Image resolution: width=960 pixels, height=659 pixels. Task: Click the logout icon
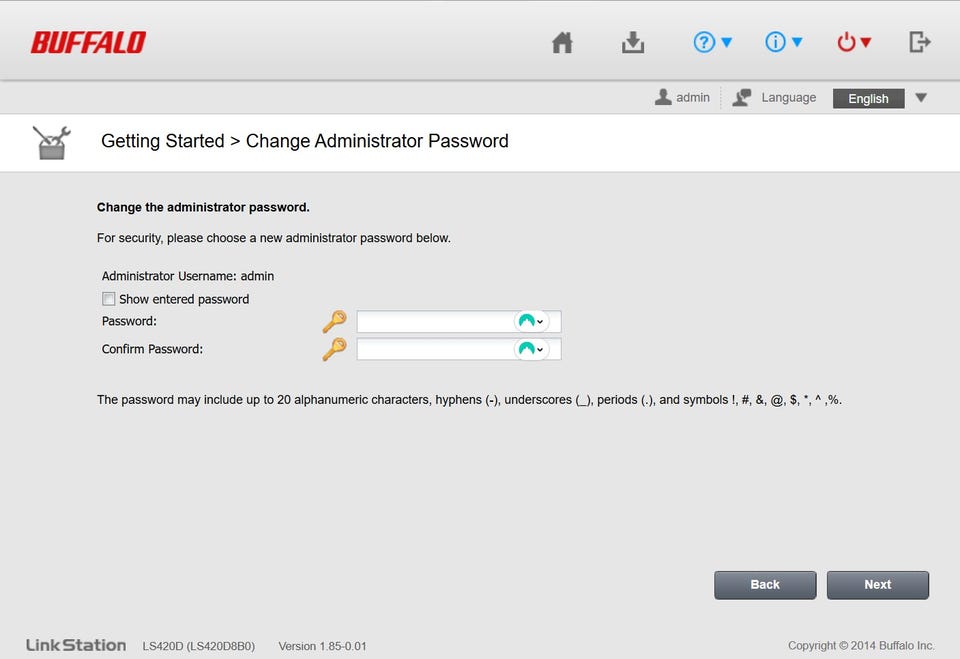tap(920, 42)
